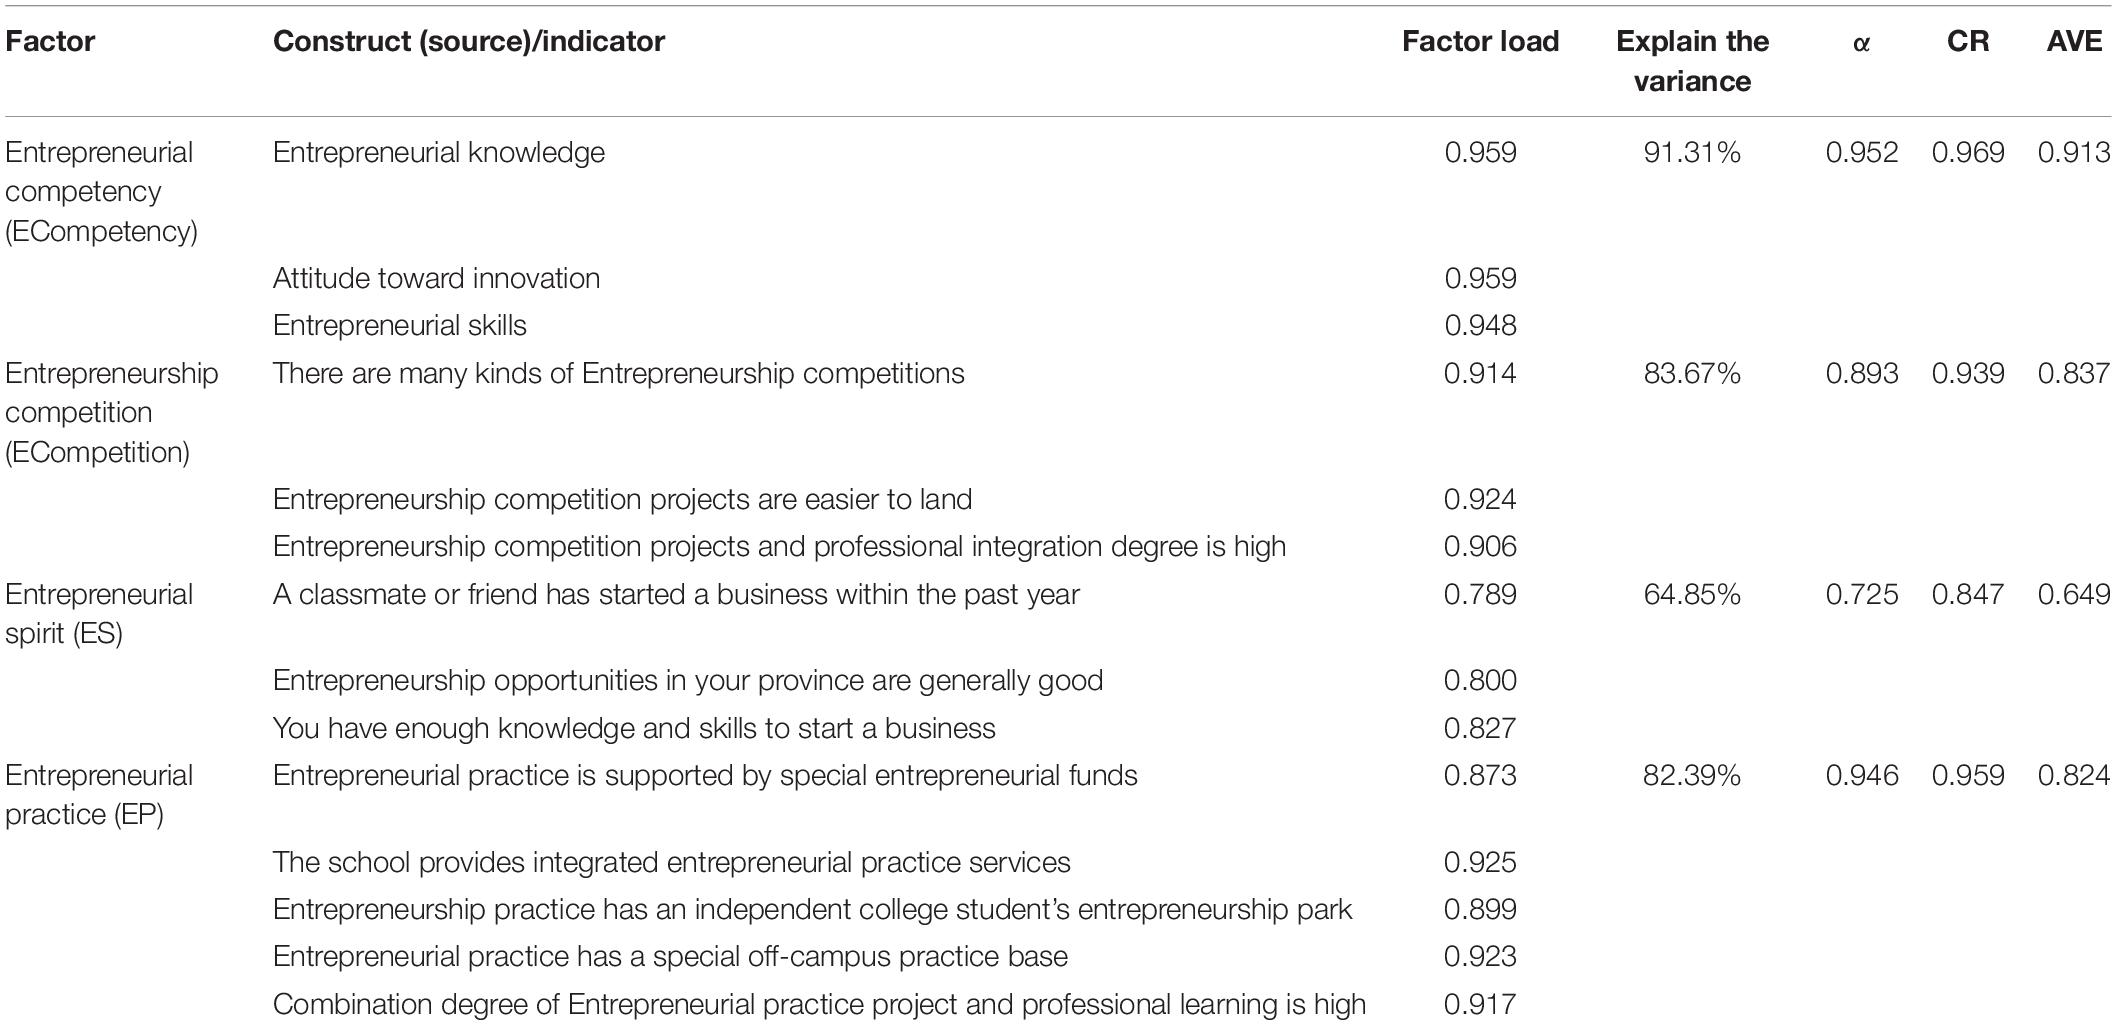
Task: Select the Entrepreneurship competition (ECompetition) factor
Action: click(112, 412)
